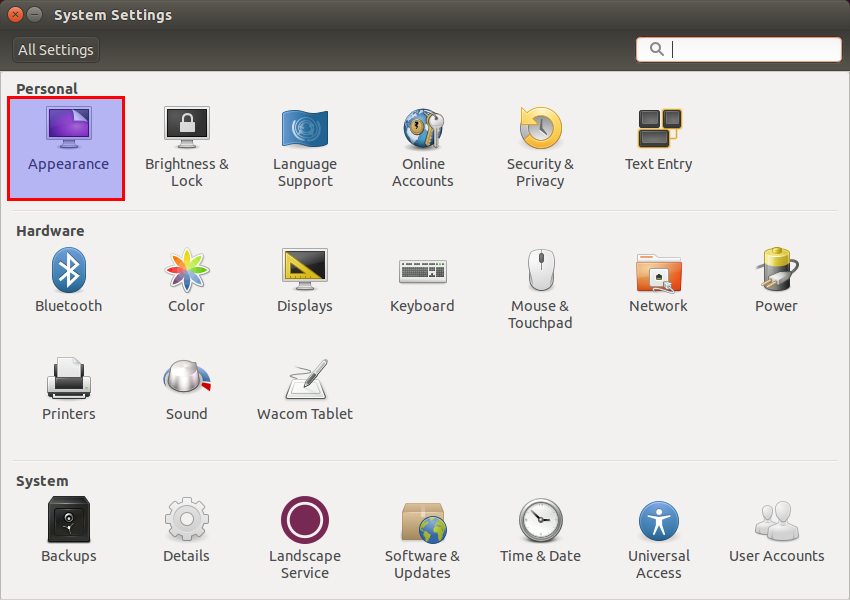Open Wacom Tablet settings

tap(305, 389)
